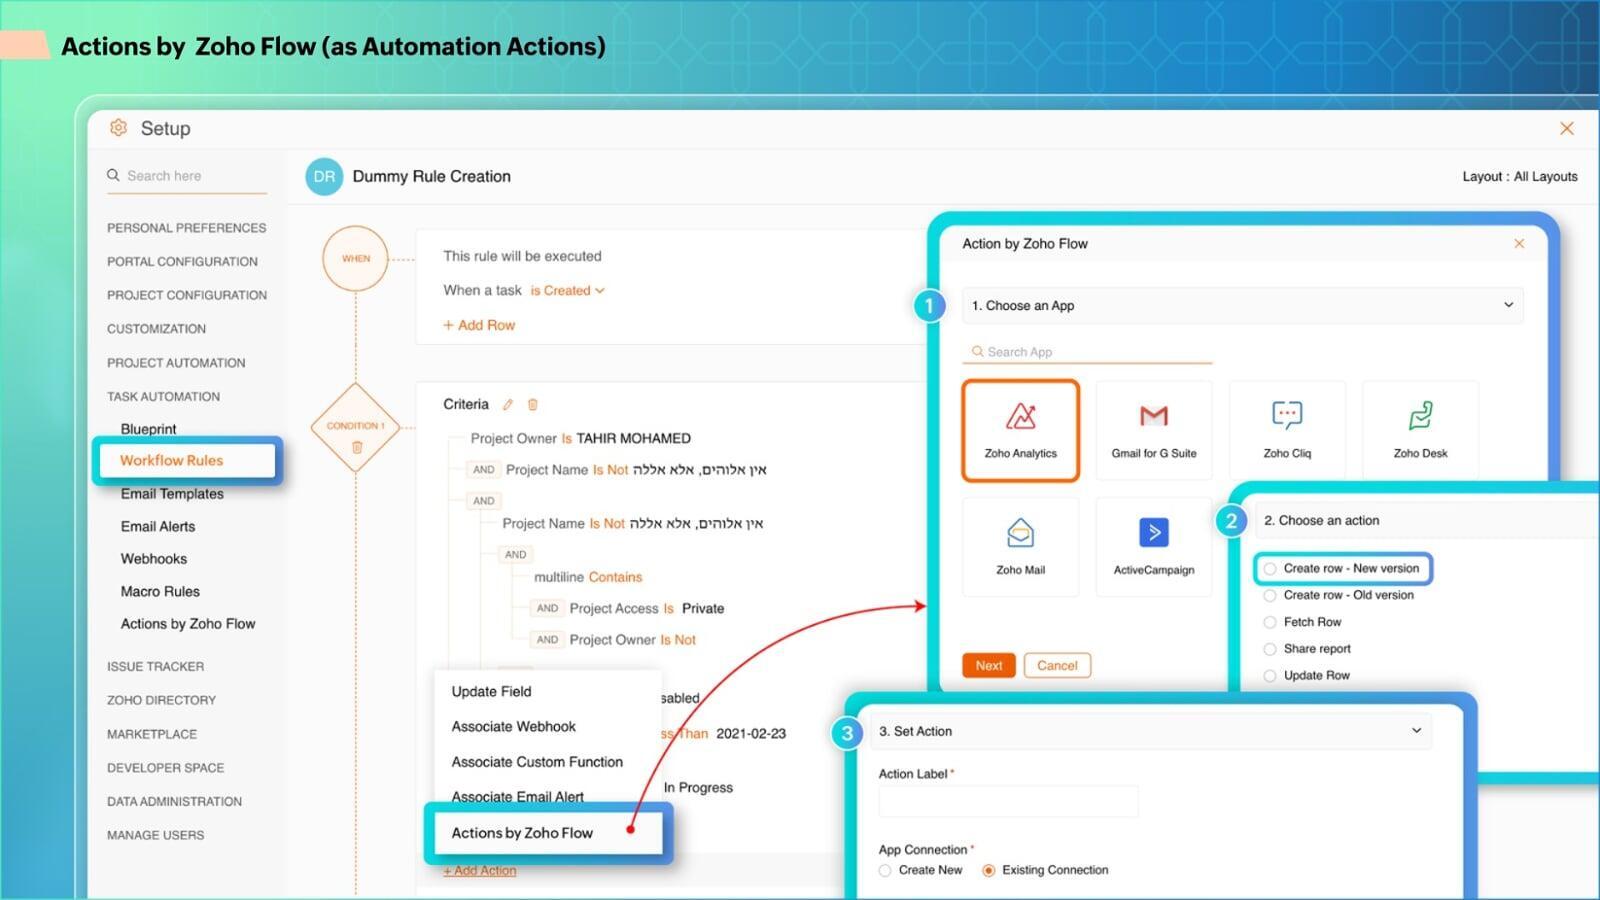The width and height of the screenshot is (1600, 900).
Task: Click the + Add Action link
Action: pos(480,871)
